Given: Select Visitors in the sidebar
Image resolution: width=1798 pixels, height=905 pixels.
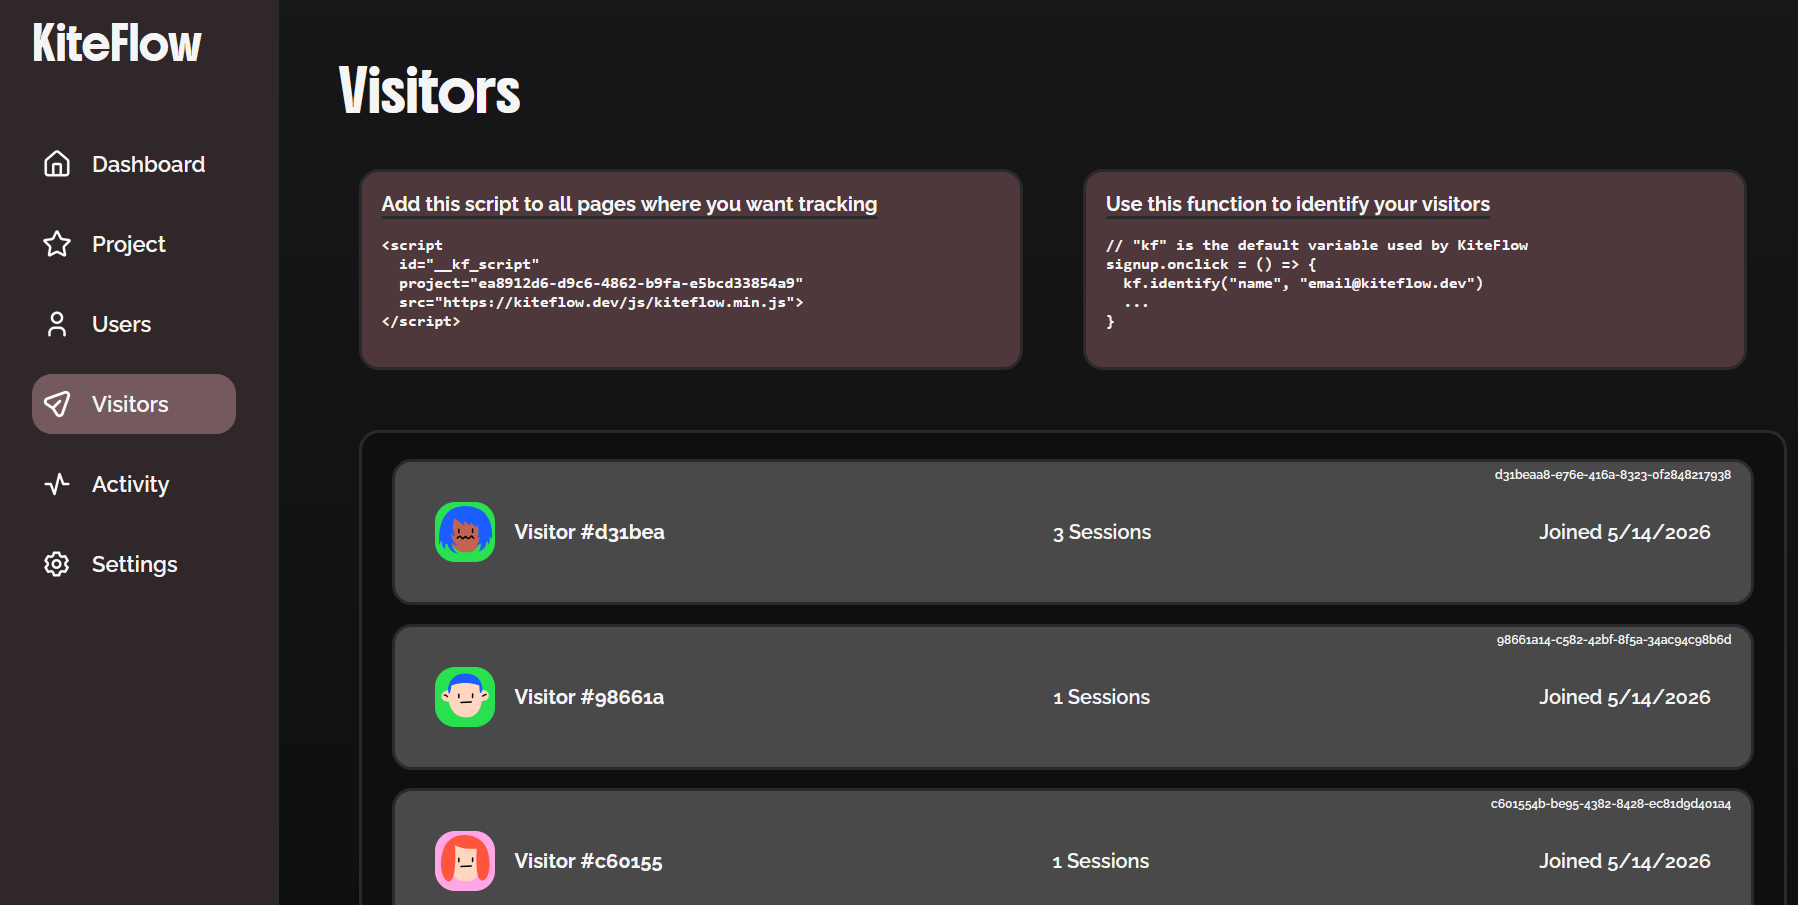Looking at the screenshot, I should tap(134, 404).
